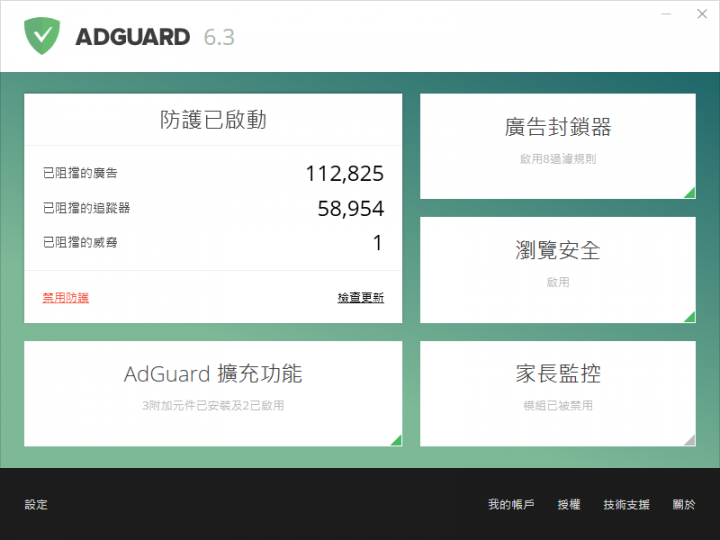This screenshot has width=720, height=540.
Task: Click the blocked trackers count 58,954
Action: pyautogui.click(x=351, y=208)
